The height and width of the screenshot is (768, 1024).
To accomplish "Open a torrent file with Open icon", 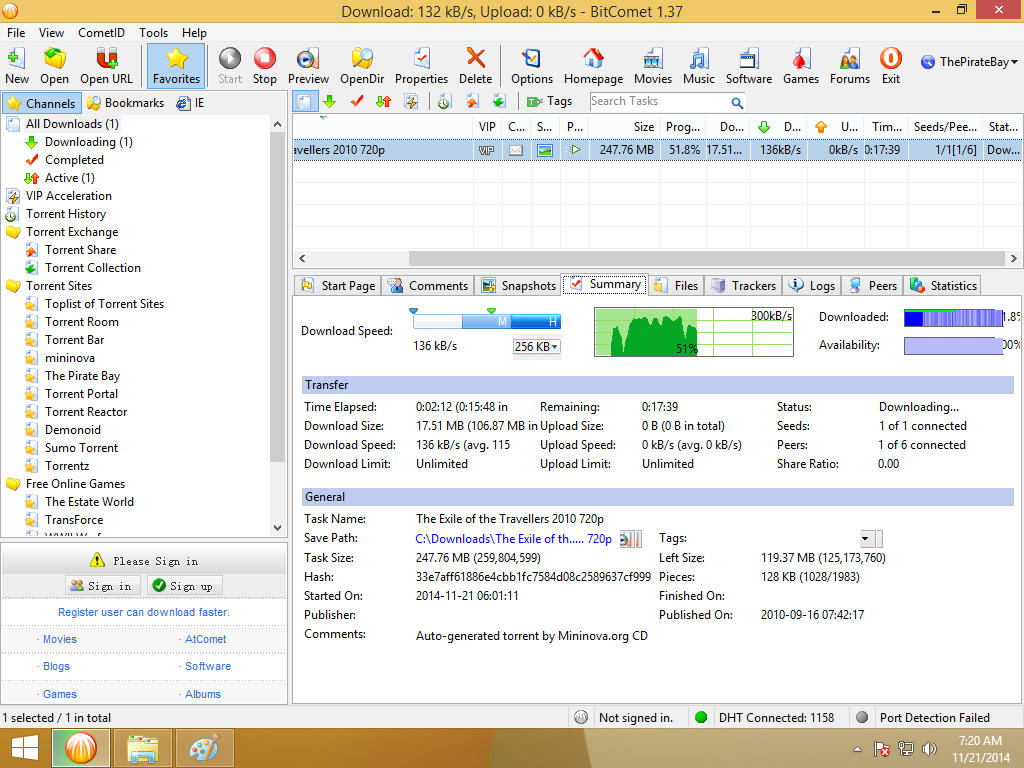I will click(54, 66).
